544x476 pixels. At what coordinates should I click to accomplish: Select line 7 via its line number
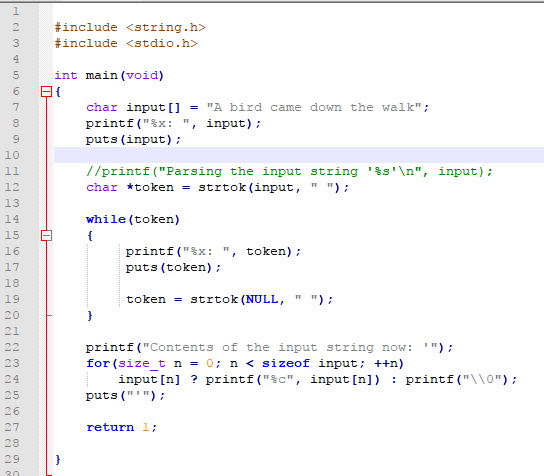tap(16, 107)
